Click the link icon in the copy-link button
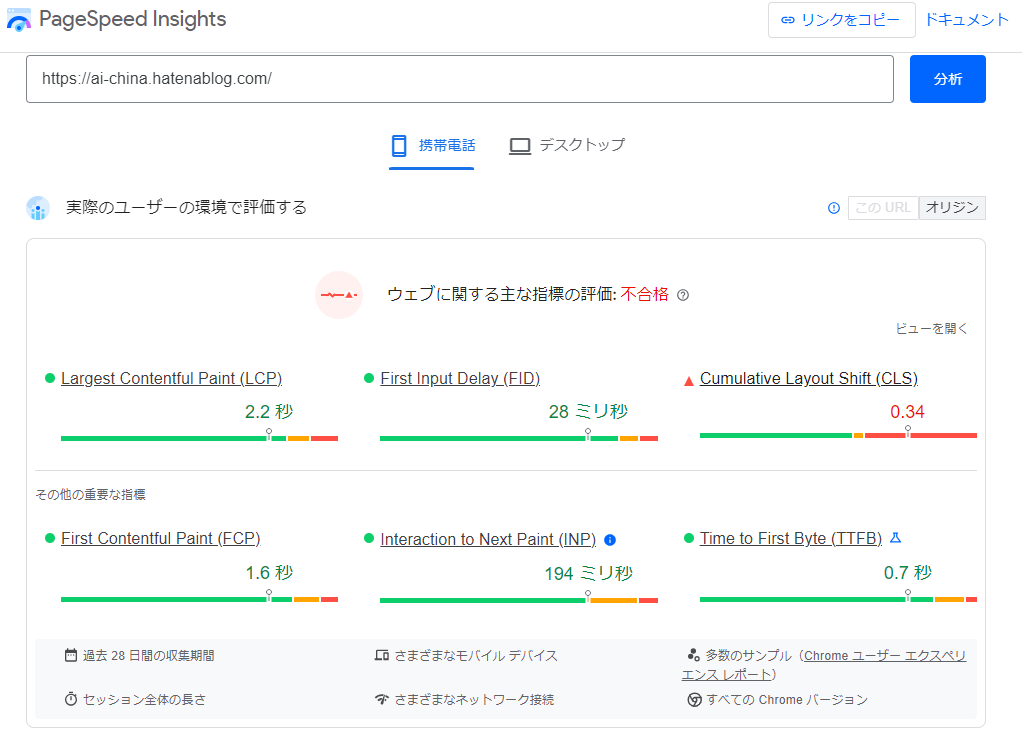 coord(787,20)
